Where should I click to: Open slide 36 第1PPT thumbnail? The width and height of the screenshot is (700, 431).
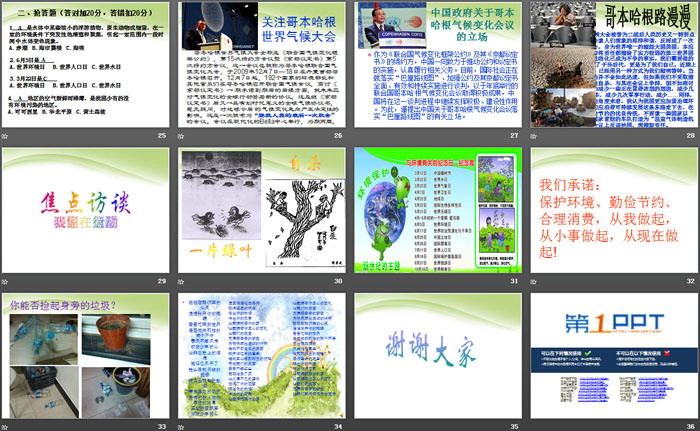point(614,356)
